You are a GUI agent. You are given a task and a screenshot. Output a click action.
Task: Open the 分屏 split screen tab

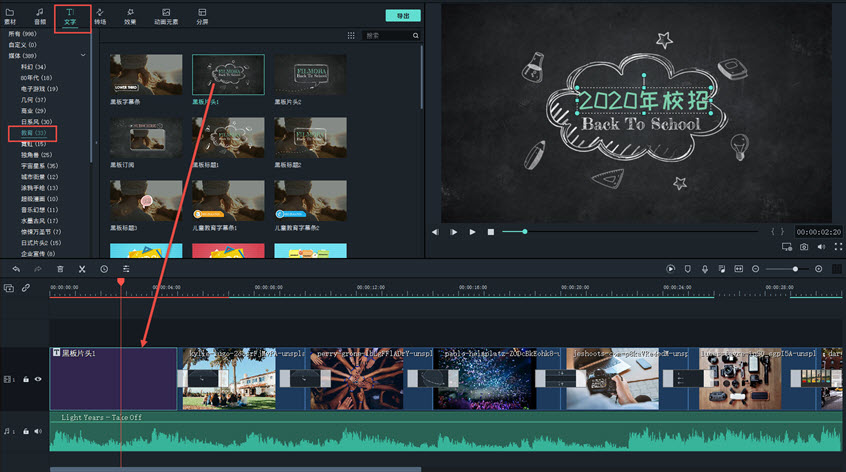(x=202, y=16)
